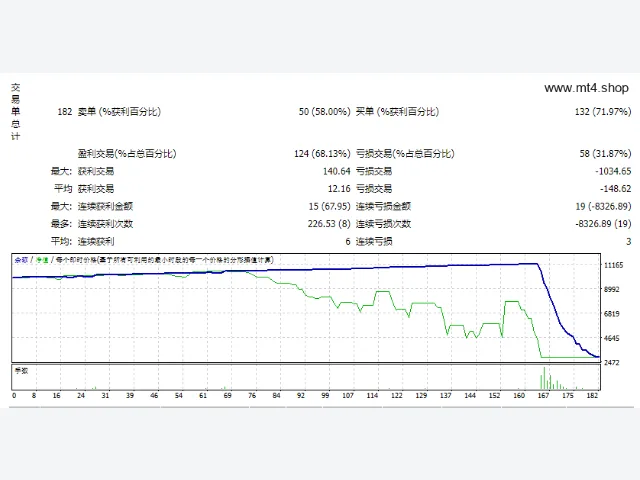Click the x-axis tick label 76

click(x=252, y=395)
